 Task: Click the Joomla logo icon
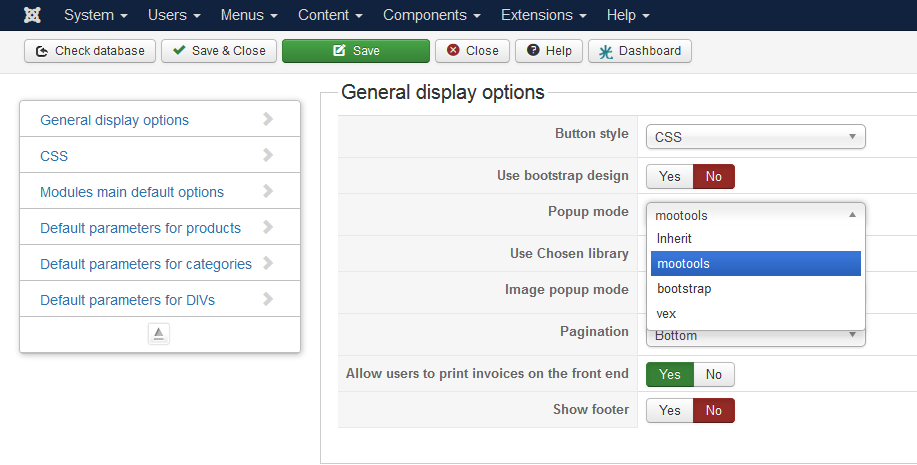(x=31, y=15)
